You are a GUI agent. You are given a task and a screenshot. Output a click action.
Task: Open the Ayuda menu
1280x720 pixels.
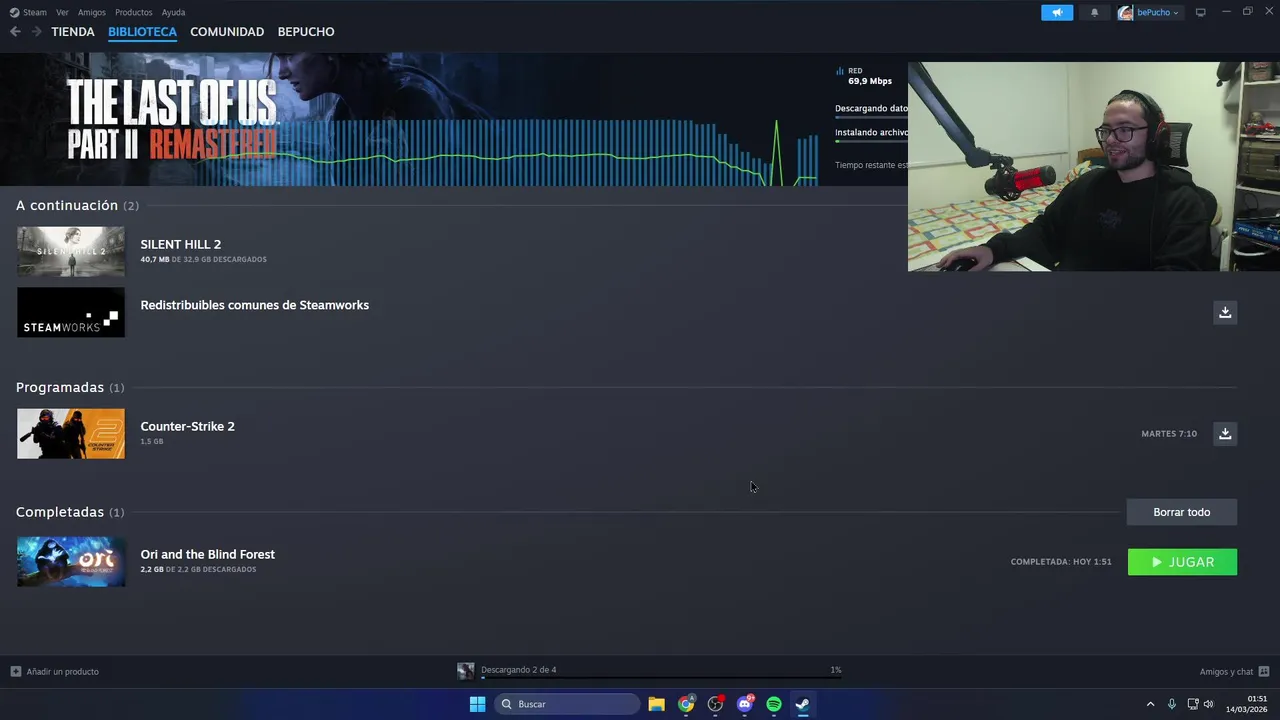[173, 12]
